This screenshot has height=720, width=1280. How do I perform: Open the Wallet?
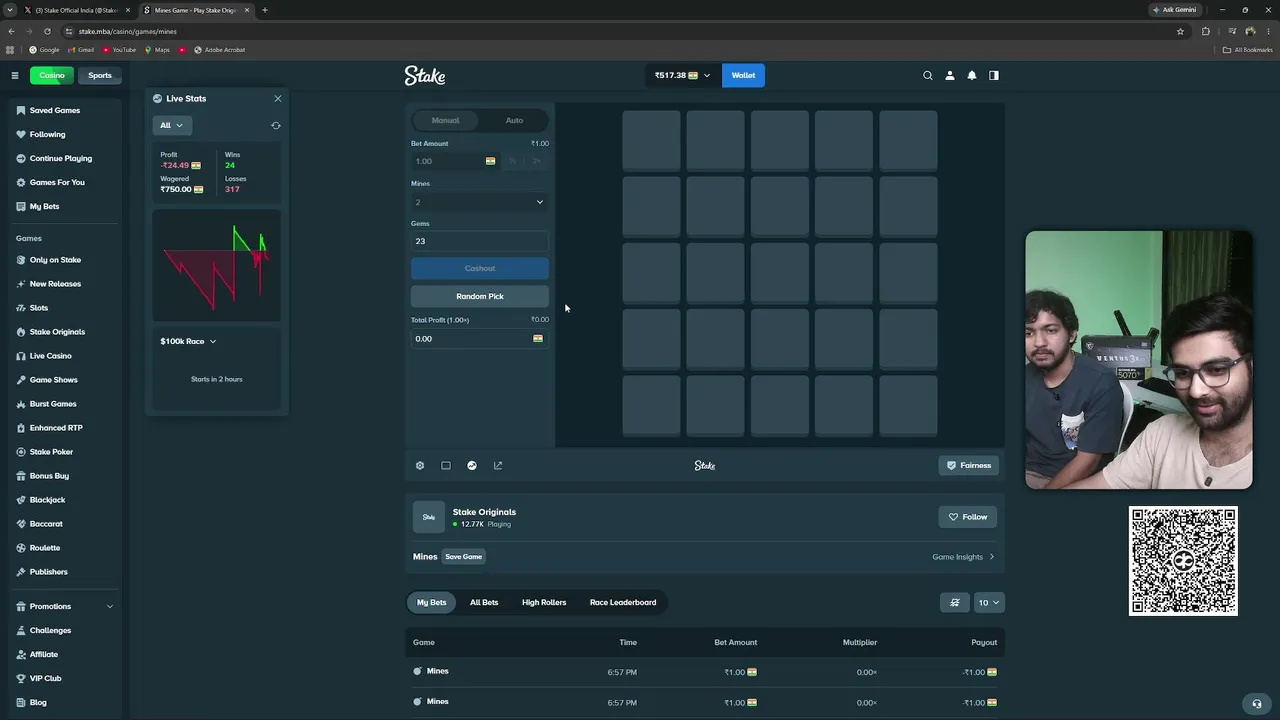pyautogui.click(x=743, y=75)
